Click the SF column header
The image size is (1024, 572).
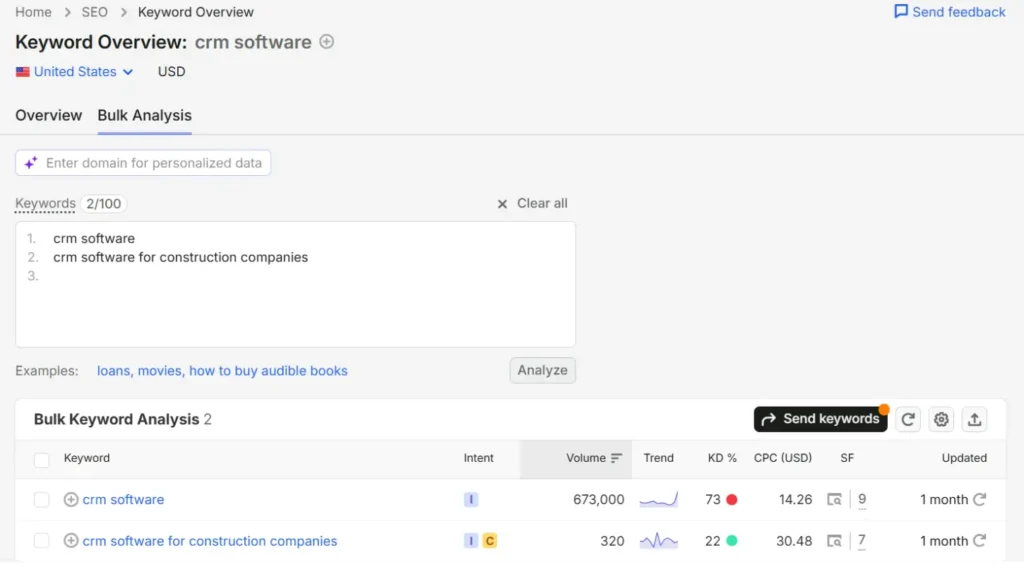847,458
